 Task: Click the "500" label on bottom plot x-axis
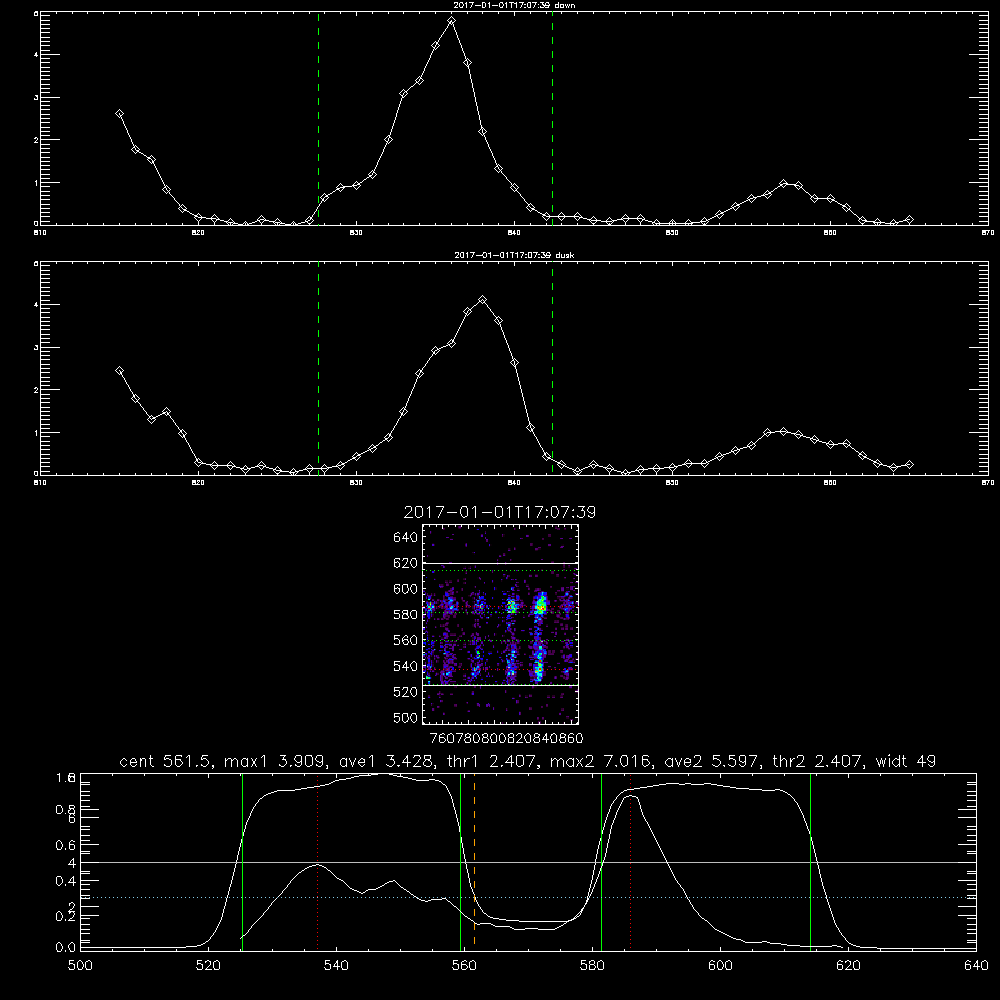pos(80,966)
